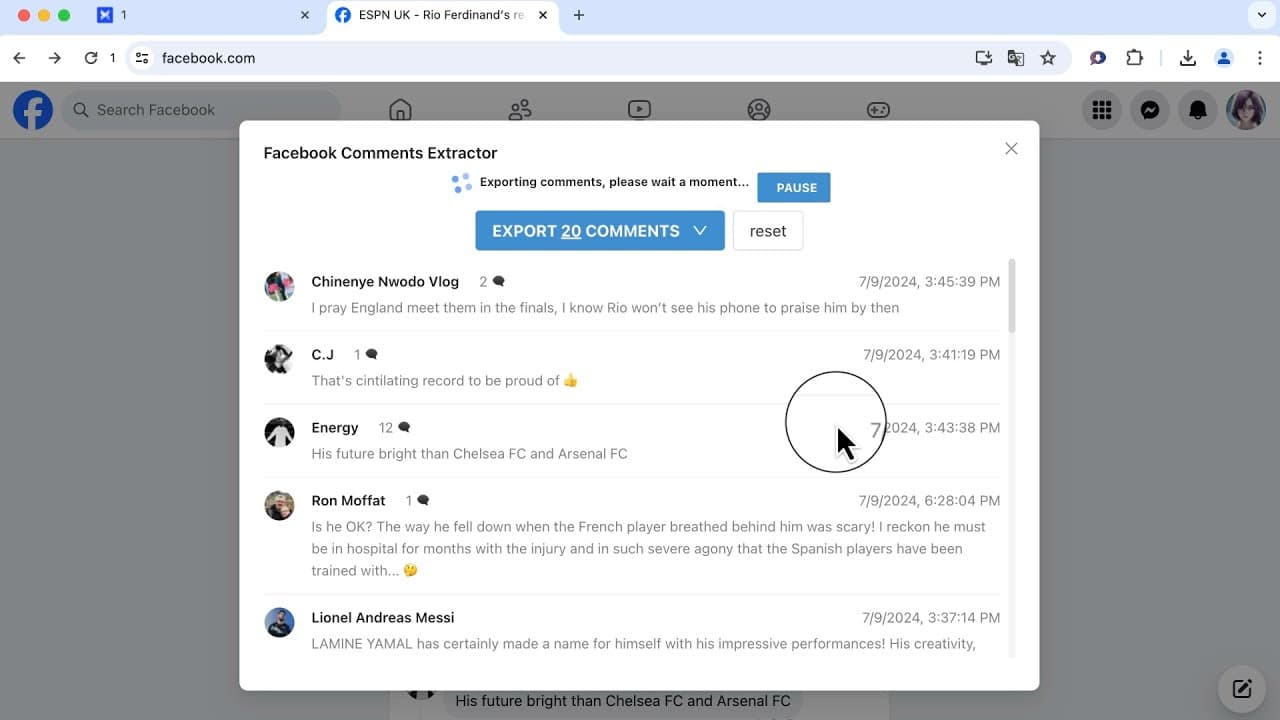
Task: Open the Gaming icon in Facebook nav
Action: point(878,110)
